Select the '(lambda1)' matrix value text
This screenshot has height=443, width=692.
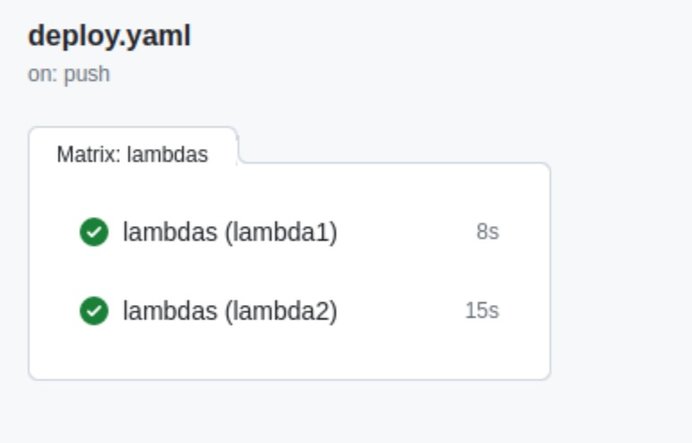pos(281,232)
